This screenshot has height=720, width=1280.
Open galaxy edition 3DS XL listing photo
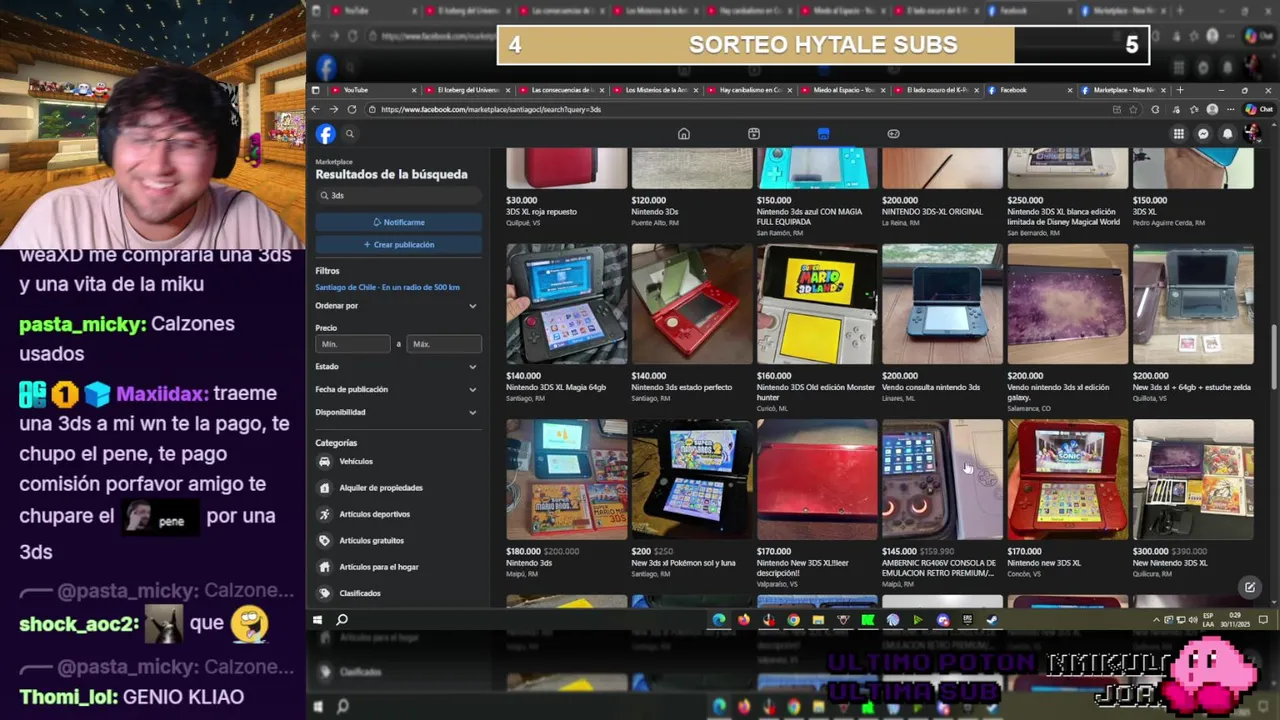pyautogui.click(x=1067, y=304)
